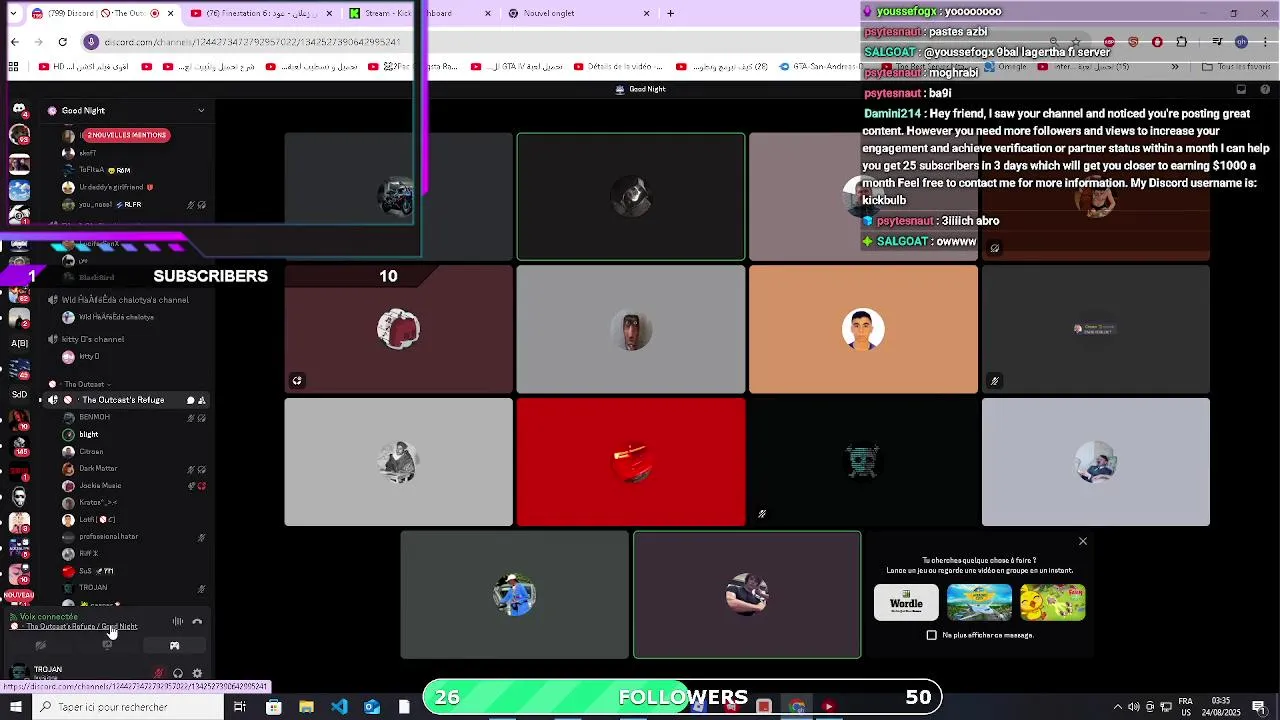Launch the Wordle activity
This screenshot has width=1280, height=720.
click(906, 603)
